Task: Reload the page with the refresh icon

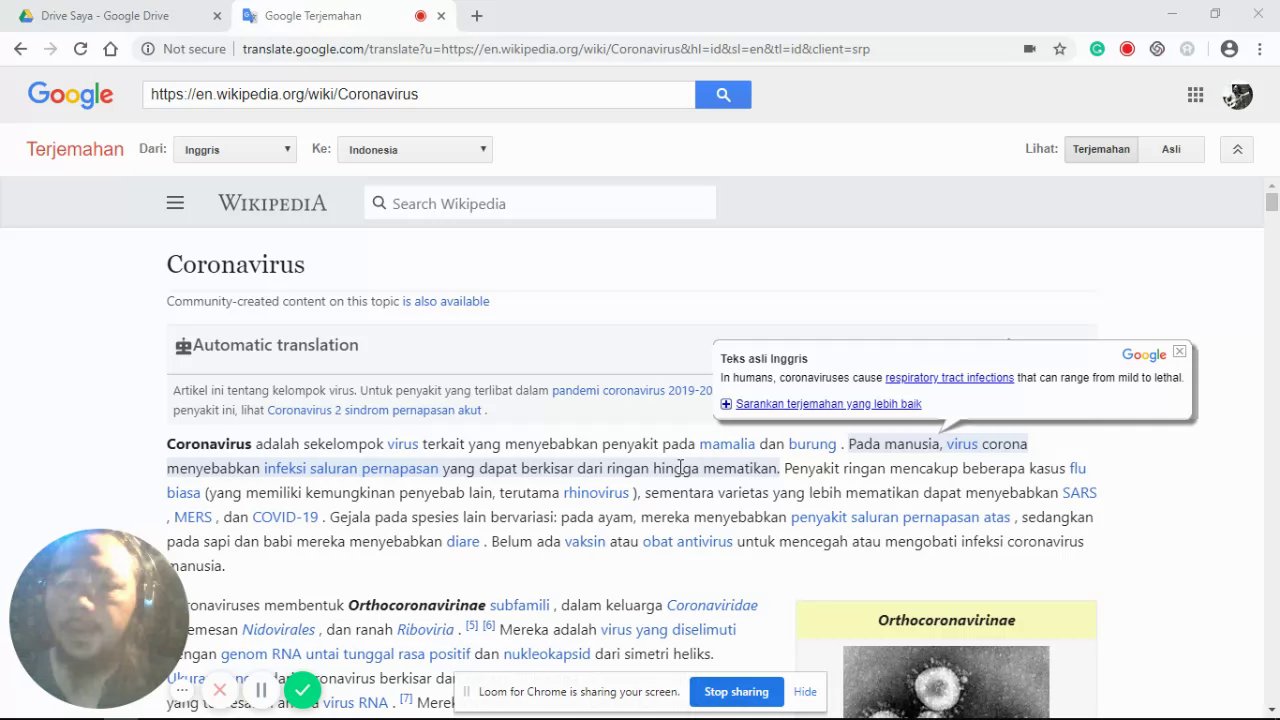Action: tap(80, 48)
